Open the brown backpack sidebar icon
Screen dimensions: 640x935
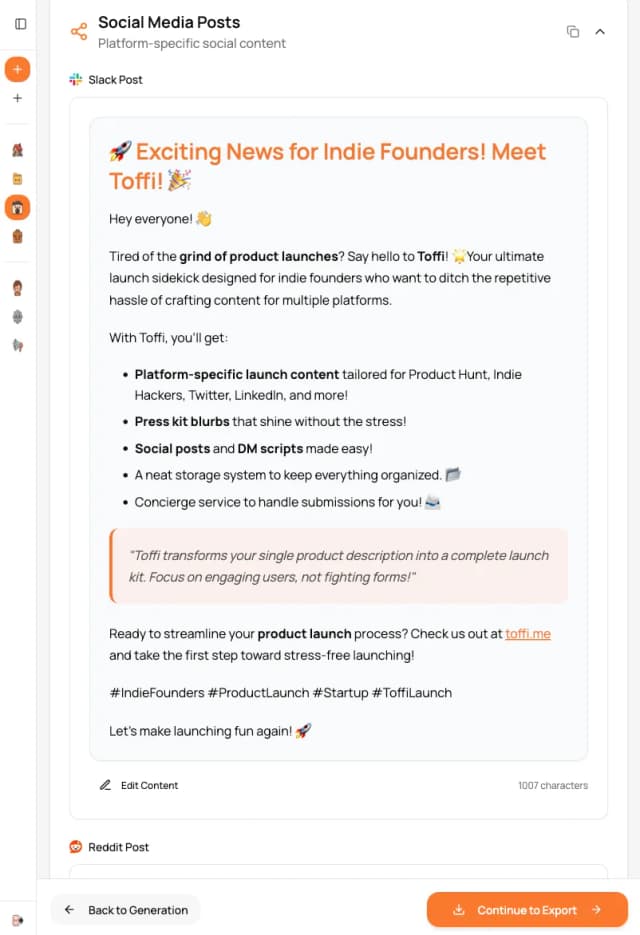[x=17, y=237]
